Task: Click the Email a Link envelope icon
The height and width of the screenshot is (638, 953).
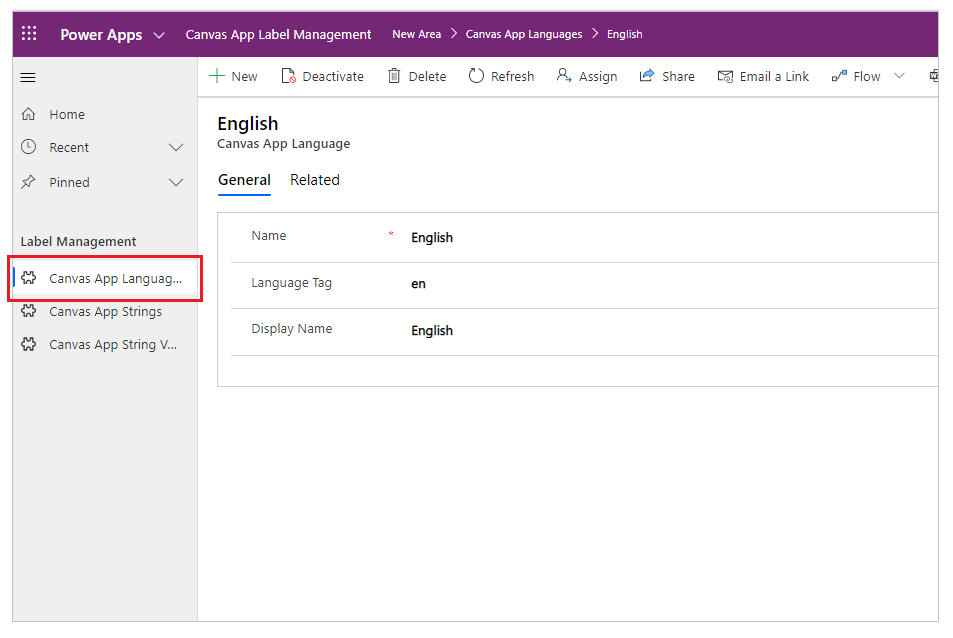Action: pos(725,77)
